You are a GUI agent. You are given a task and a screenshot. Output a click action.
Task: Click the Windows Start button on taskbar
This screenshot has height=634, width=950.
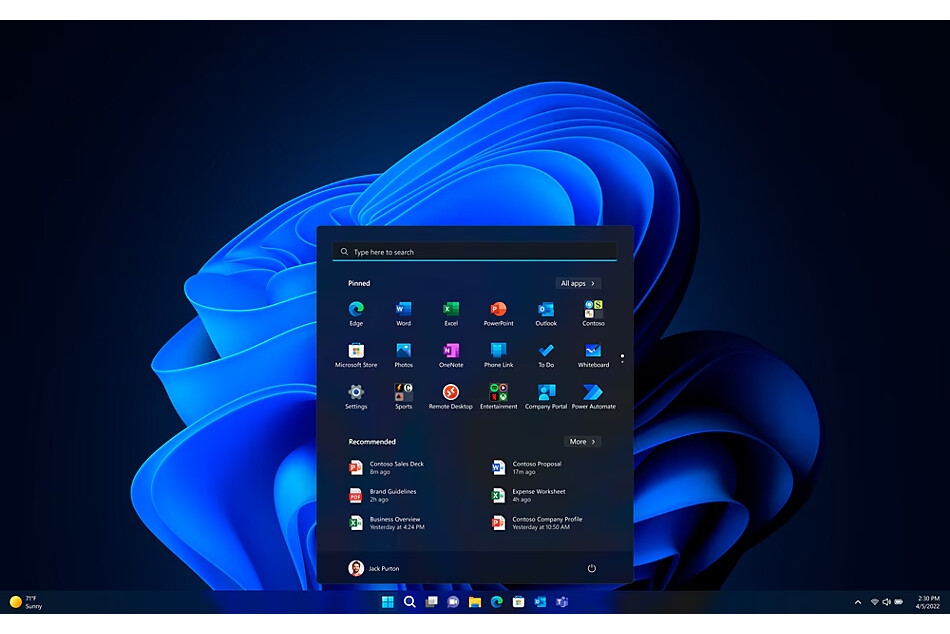pyautogui.click(x=387, y=602)
